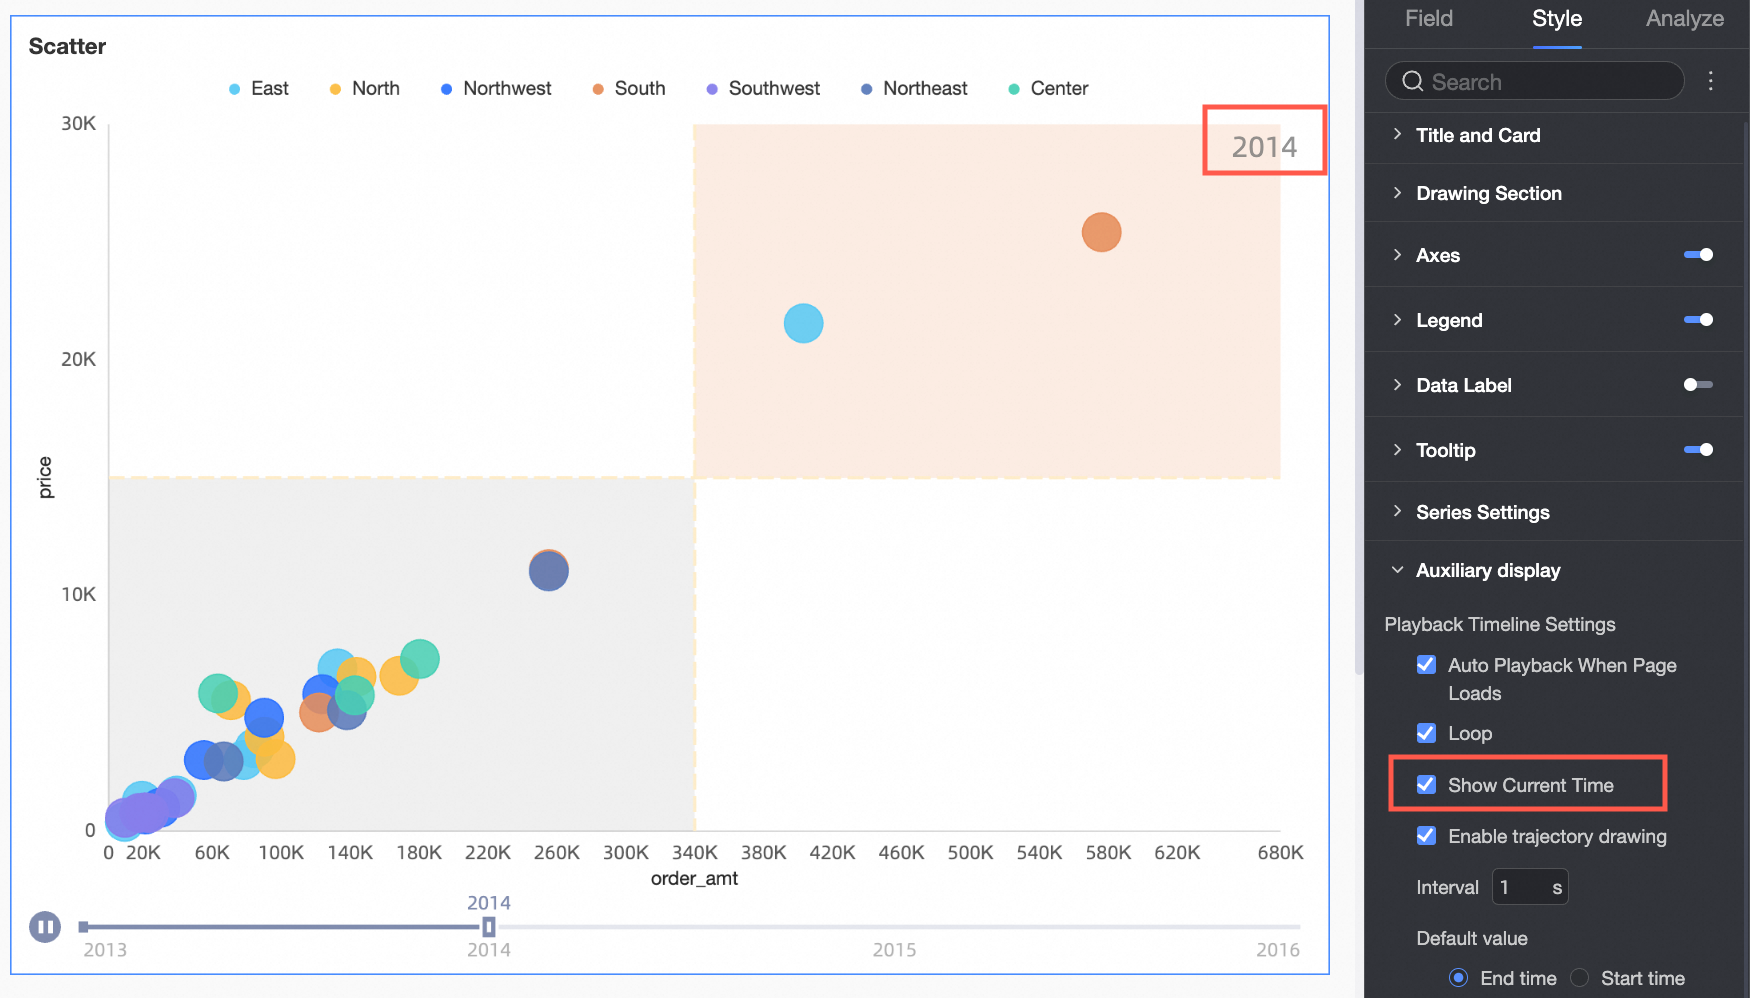Viewport: 1750px width, 998px height.
Task: Select the End time radio button
Action: click(1459, 978)
